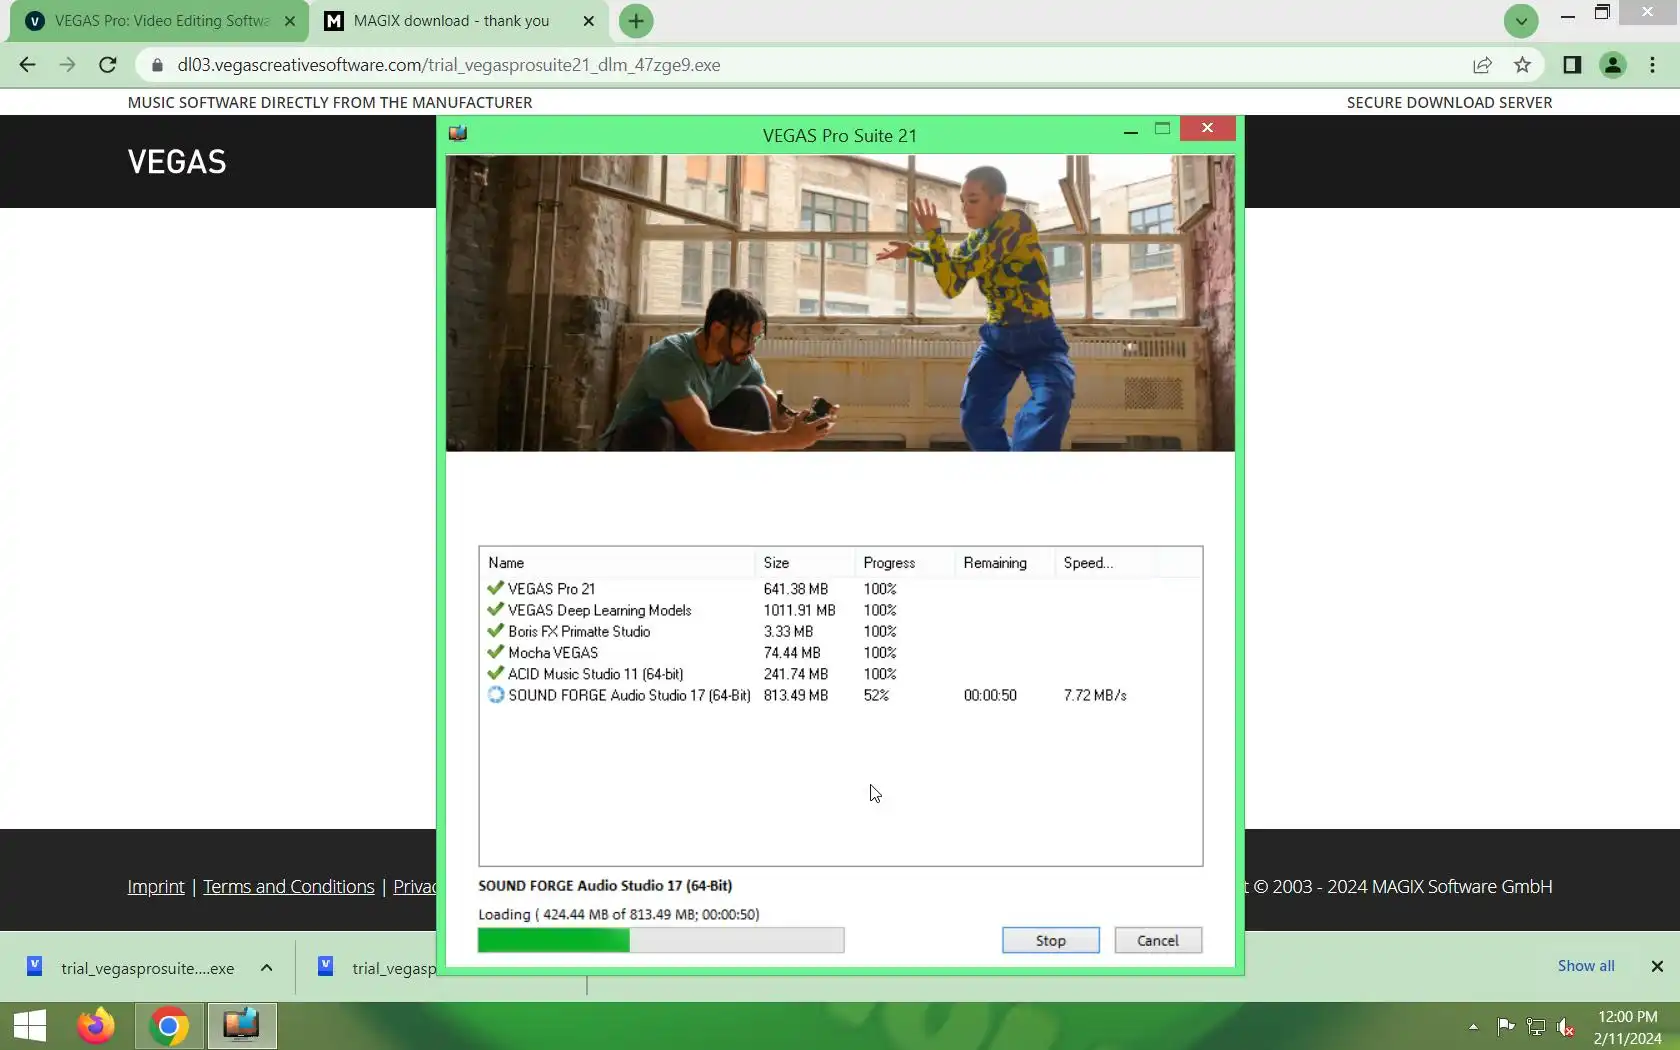Viewport: 1680px width, 1050px height.
Task: Minimize the VEGAS Pro Suite 21 window
Action: pos(1130,130)
